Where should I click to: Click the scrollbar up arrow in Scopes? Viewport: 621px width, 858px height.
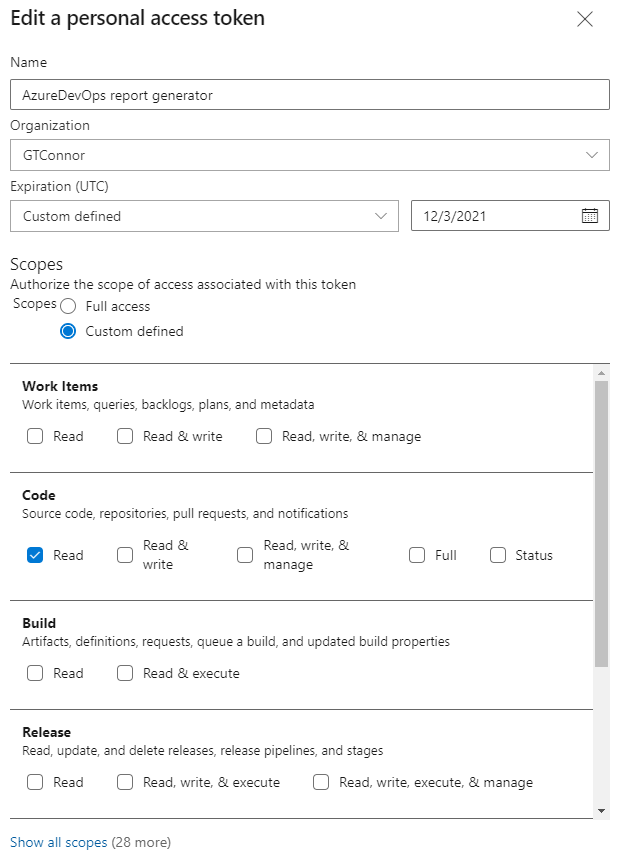[603, 371]
